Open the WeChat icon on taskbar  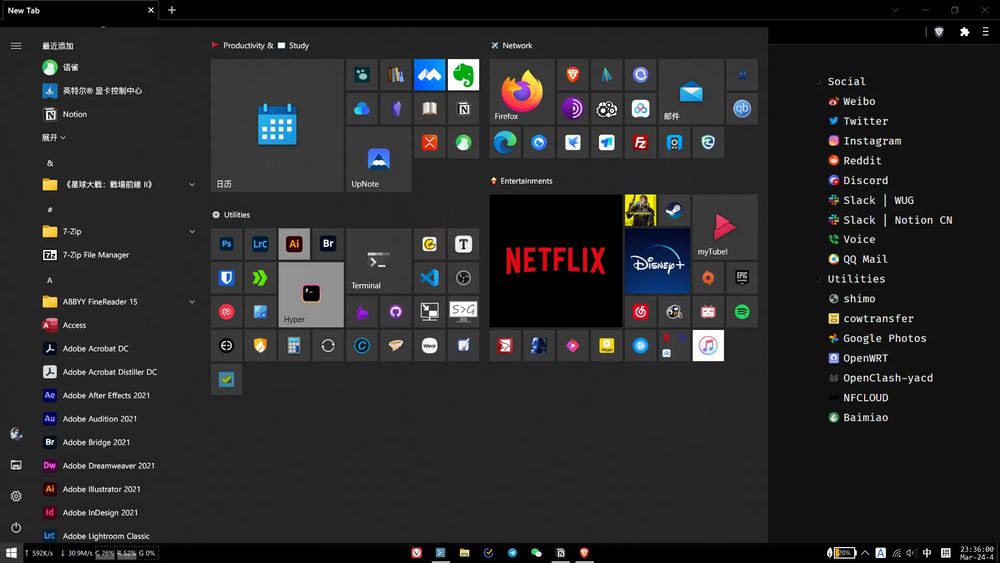pyautogui.click(x=536, y=553)
